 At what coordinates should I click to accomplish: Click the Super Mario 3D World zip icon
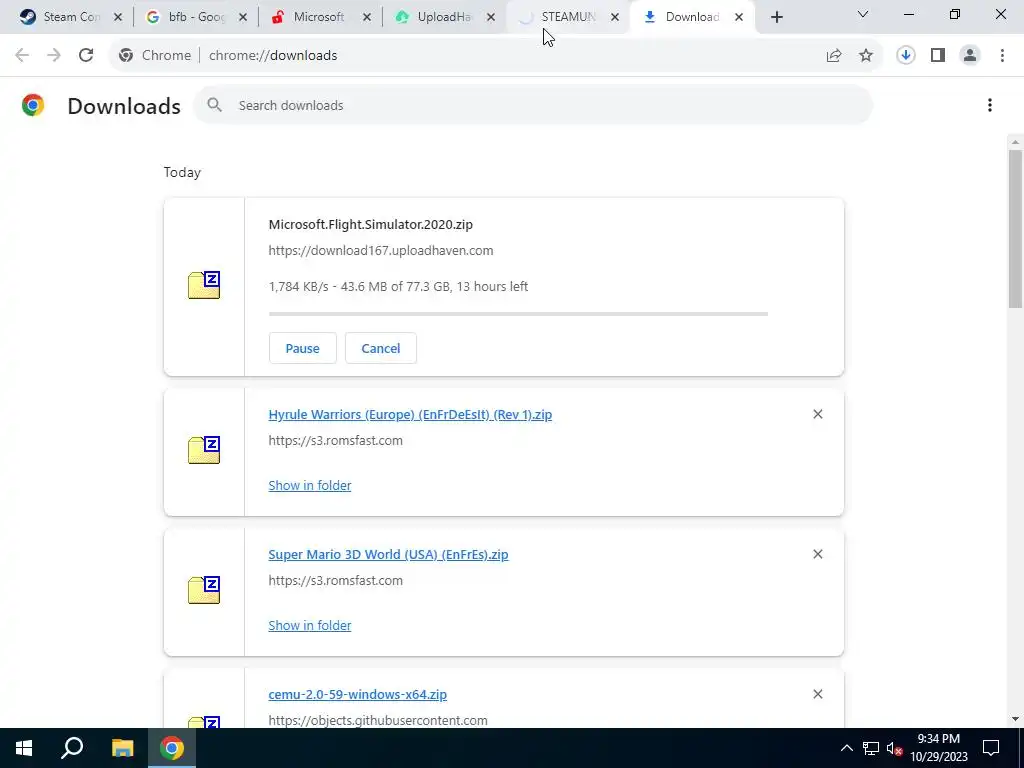coord(204,590)
